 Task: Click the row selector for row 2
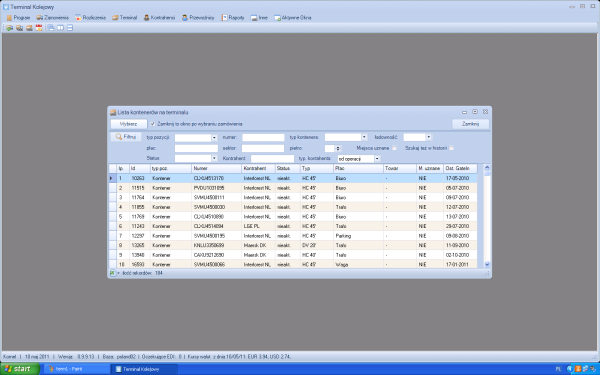click(x=112, y=188)
